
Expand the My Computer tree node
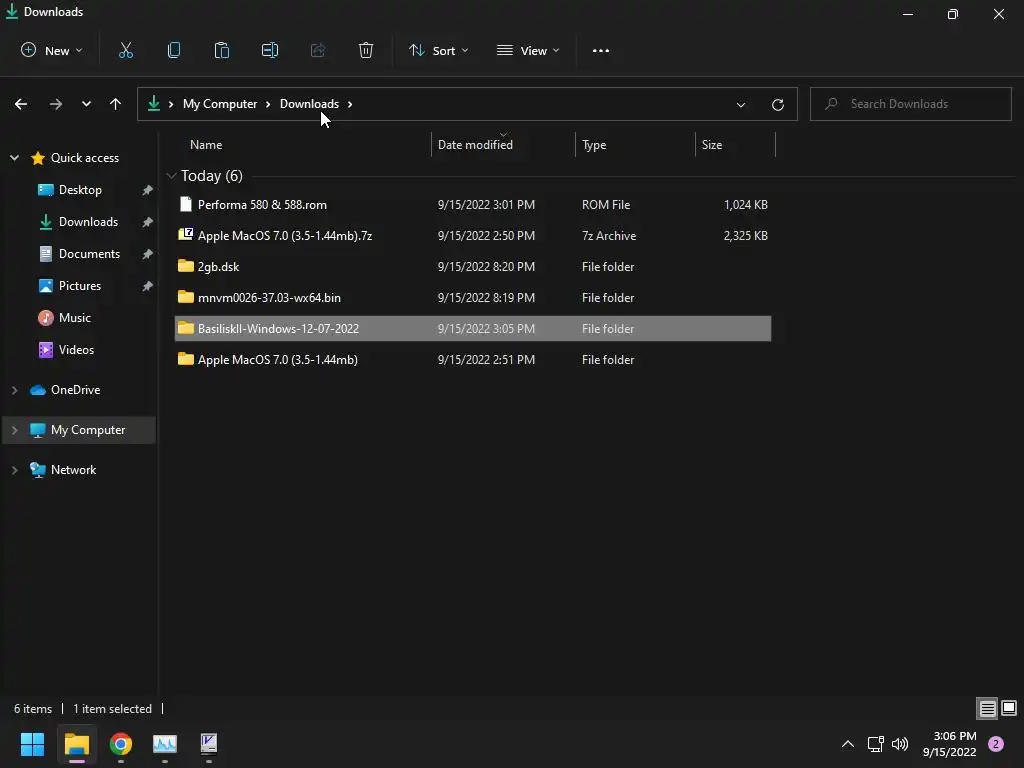[x=14, y=430]
